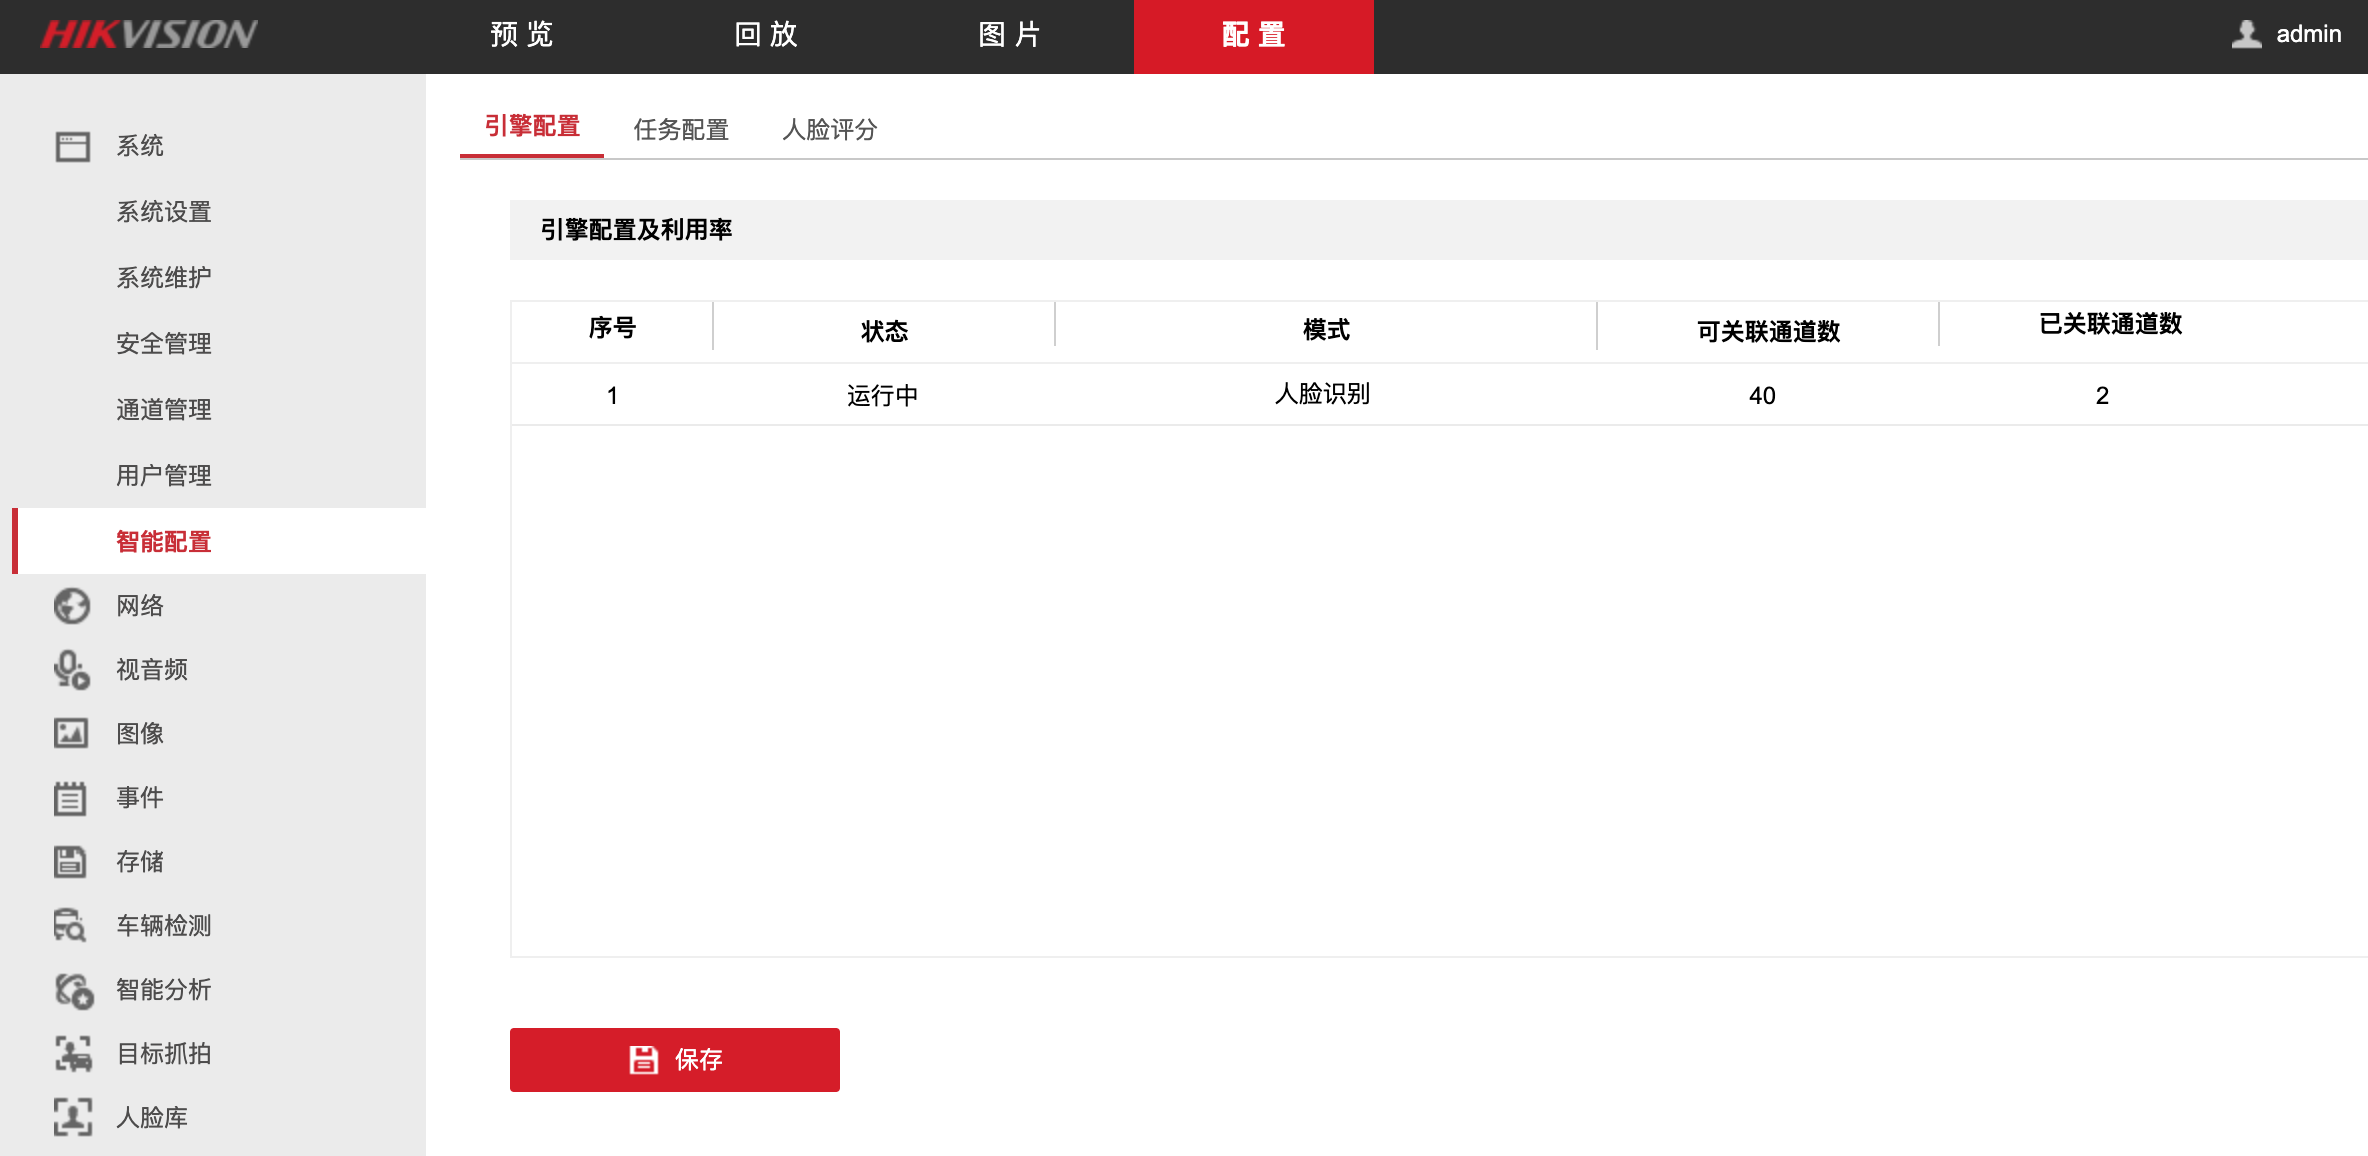Image resolution: width=2368 pixels, height=1156 pixels.
Task: Switch to 任务配置 tab
Action: [681, 130]
